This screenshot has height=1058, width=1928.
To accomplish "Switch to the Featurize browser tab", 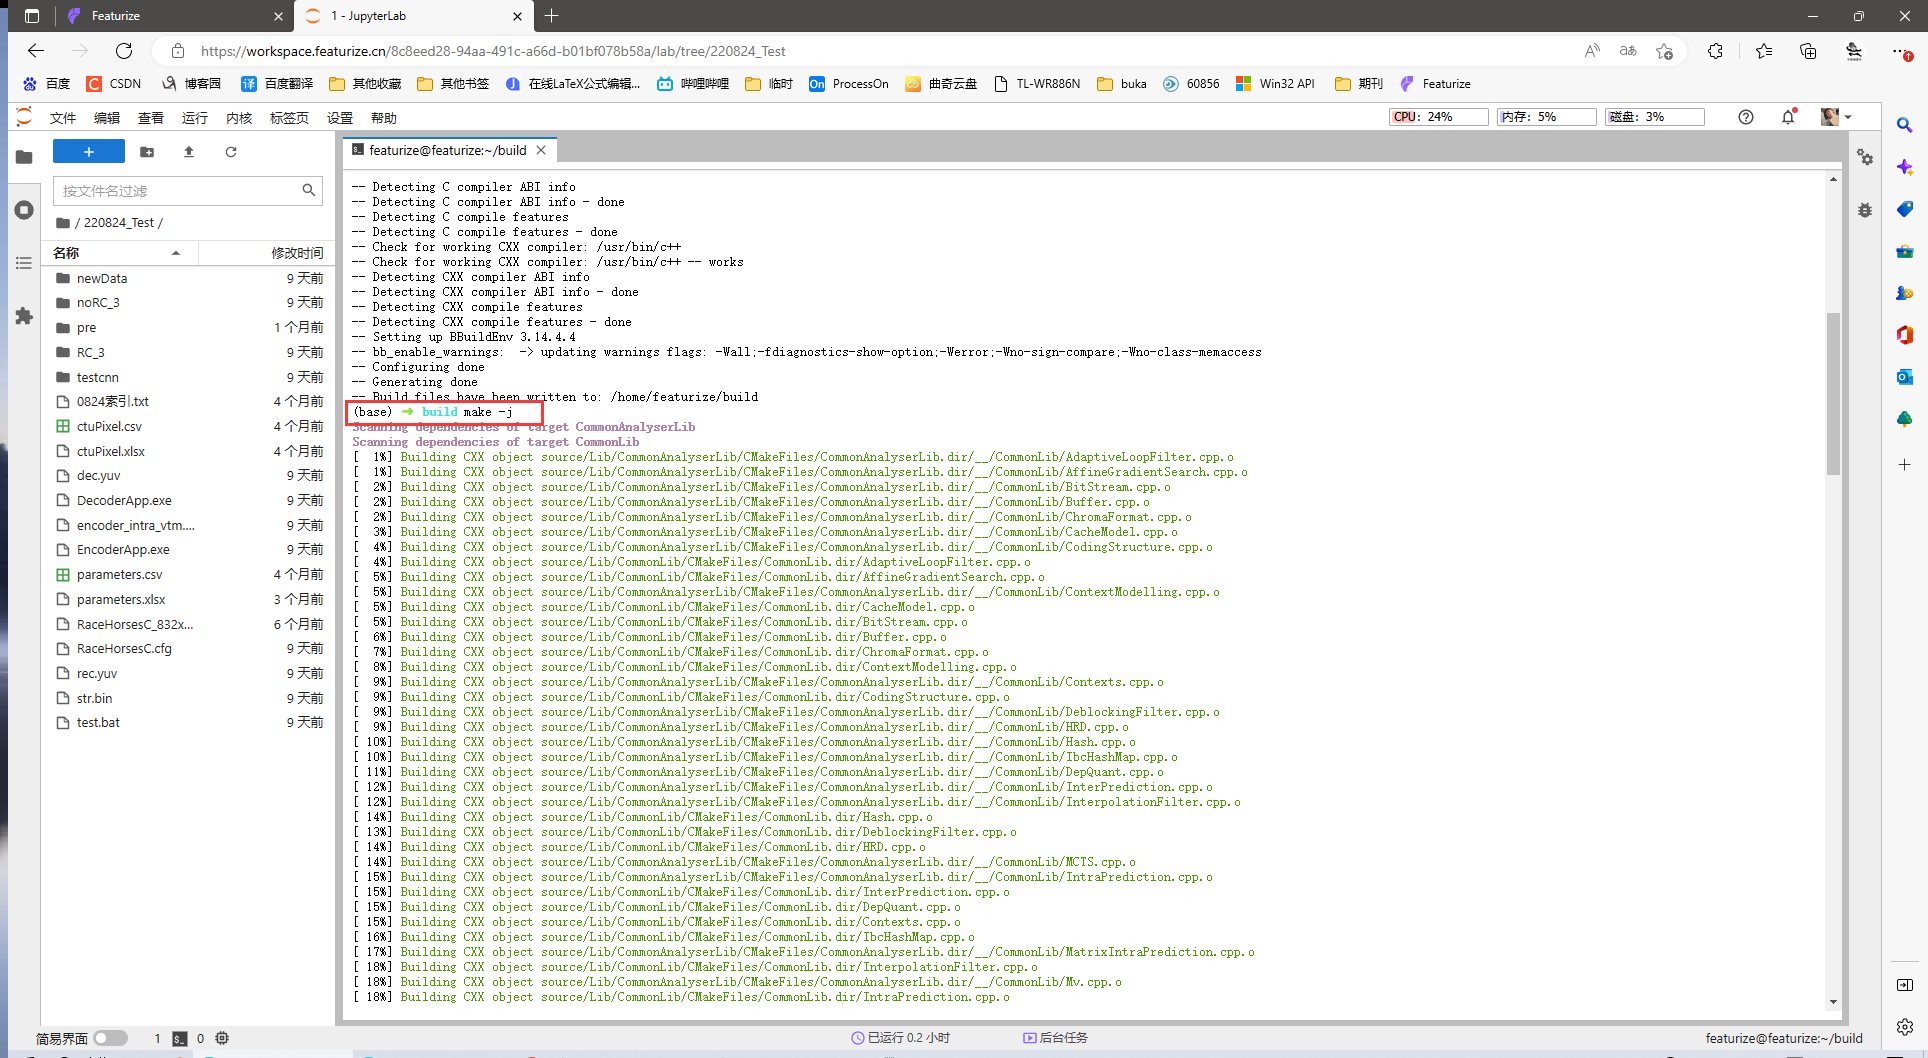I will [175, 16].
